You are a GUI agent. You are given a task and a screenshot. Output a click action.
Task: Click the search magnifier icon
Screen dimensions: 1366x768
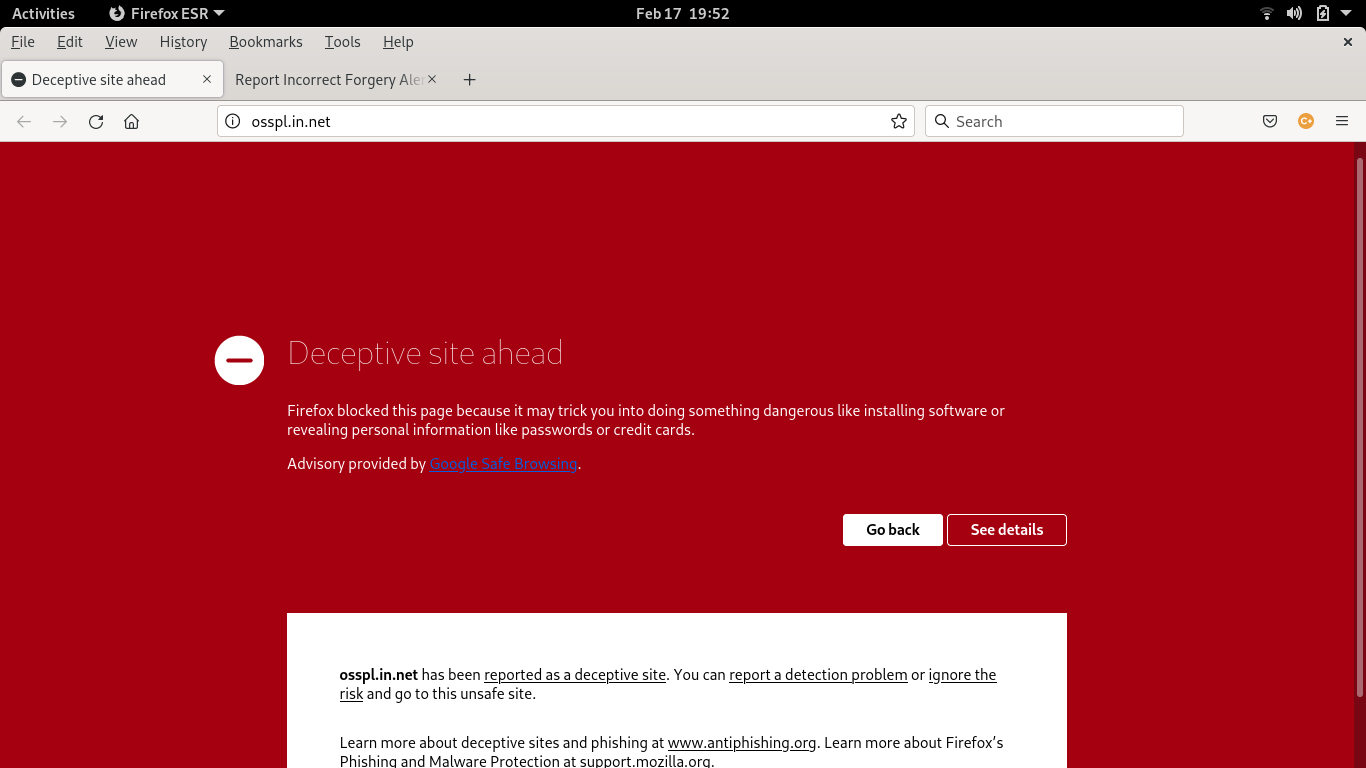(x=941, y=121)
